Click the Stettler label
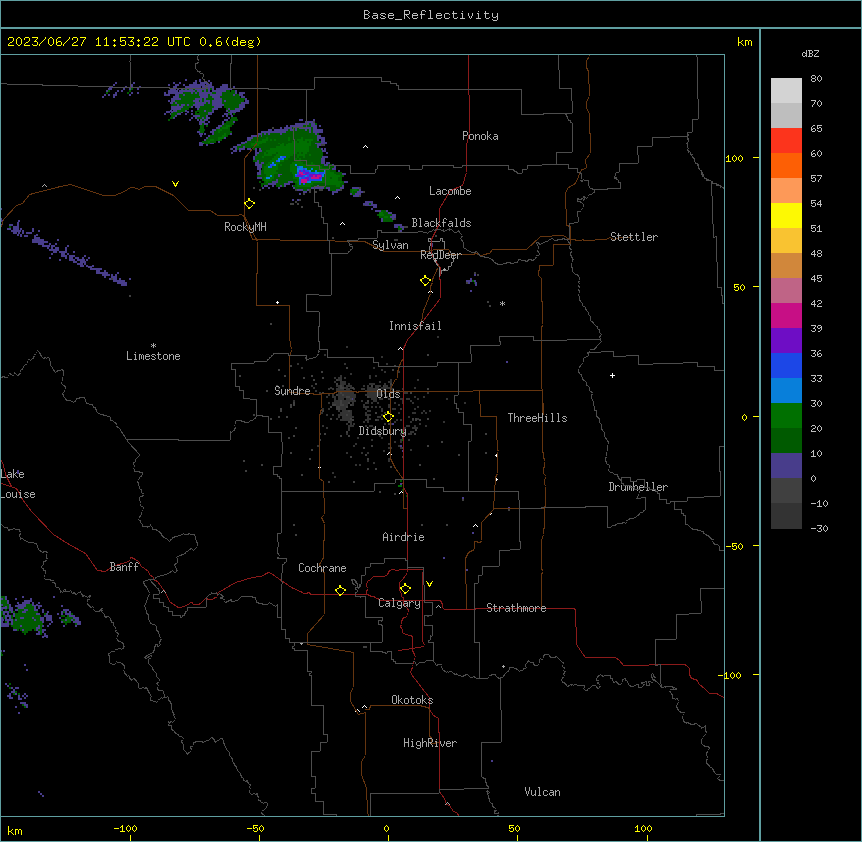This screenshot has height=842, width=862. (634, 237)
